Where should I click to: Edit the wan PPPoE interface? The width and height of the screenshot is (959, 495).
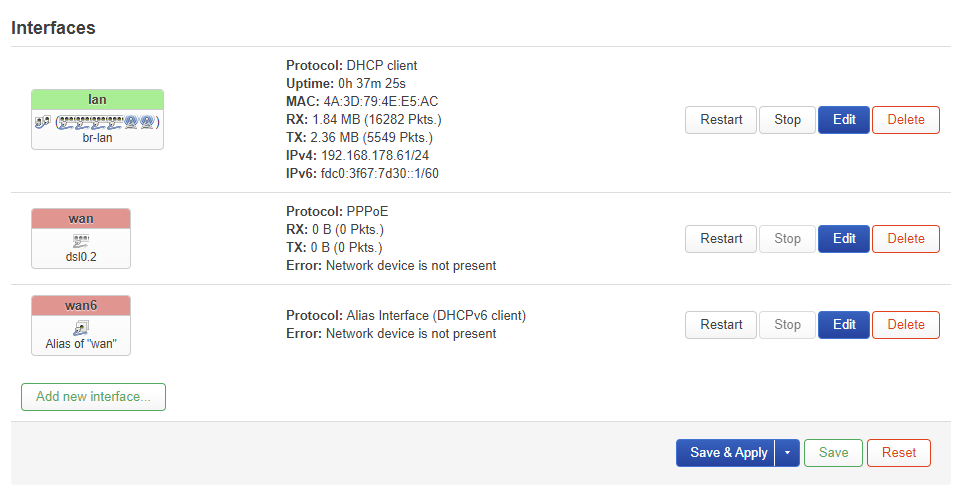[x=844, y=239]
